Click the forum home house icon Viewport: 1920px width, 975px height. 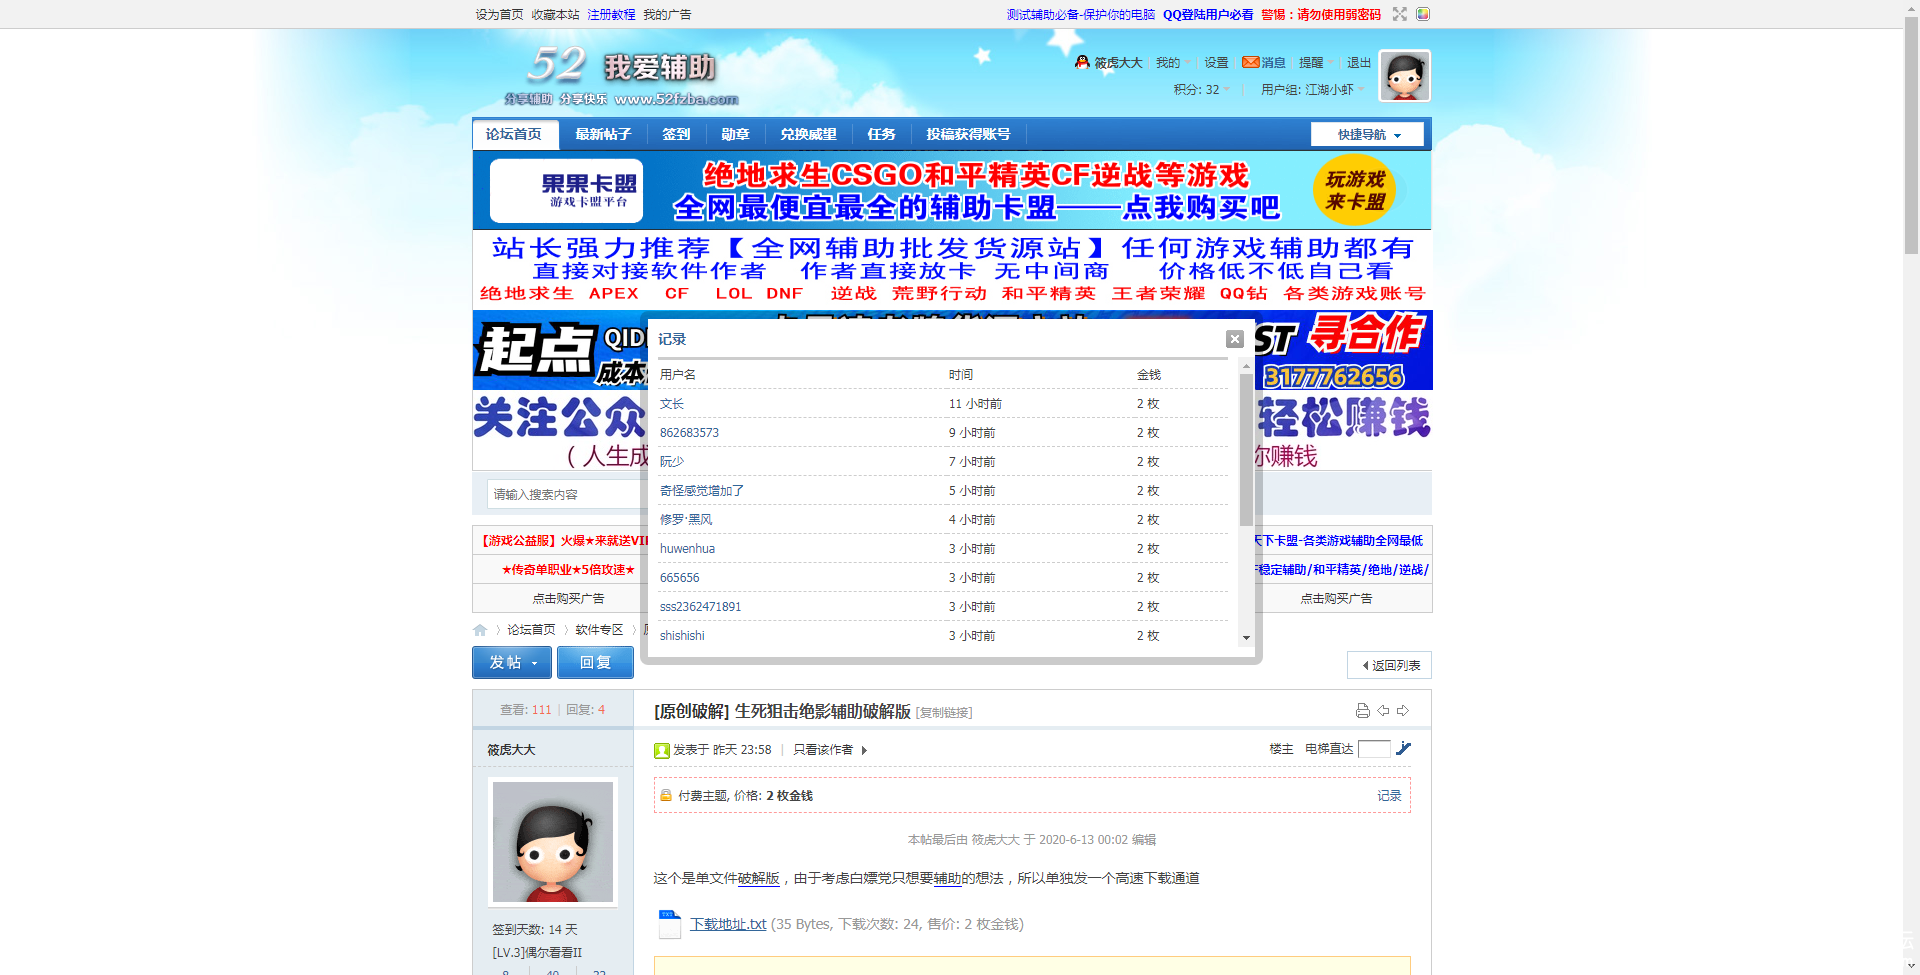point(480,630)
